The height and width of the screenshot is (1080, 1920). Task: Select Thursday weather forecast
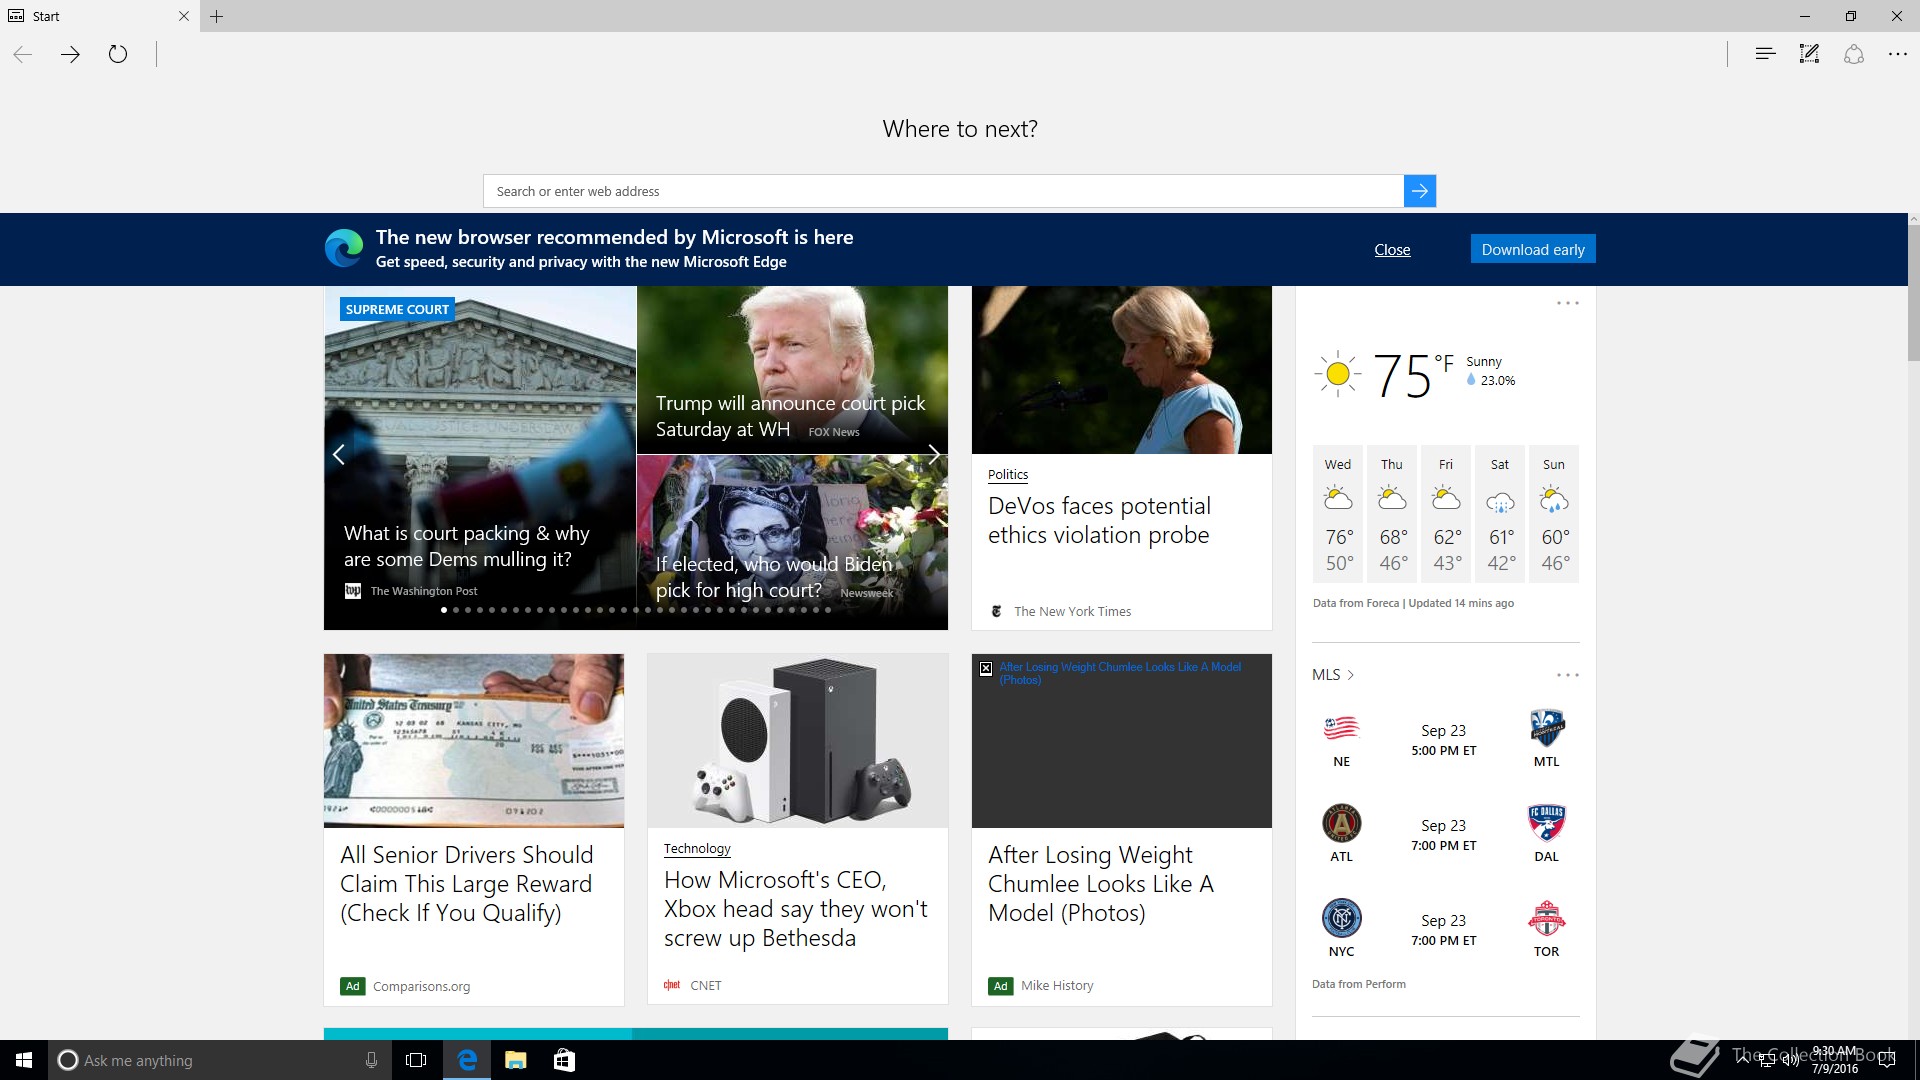(1392, 514)
